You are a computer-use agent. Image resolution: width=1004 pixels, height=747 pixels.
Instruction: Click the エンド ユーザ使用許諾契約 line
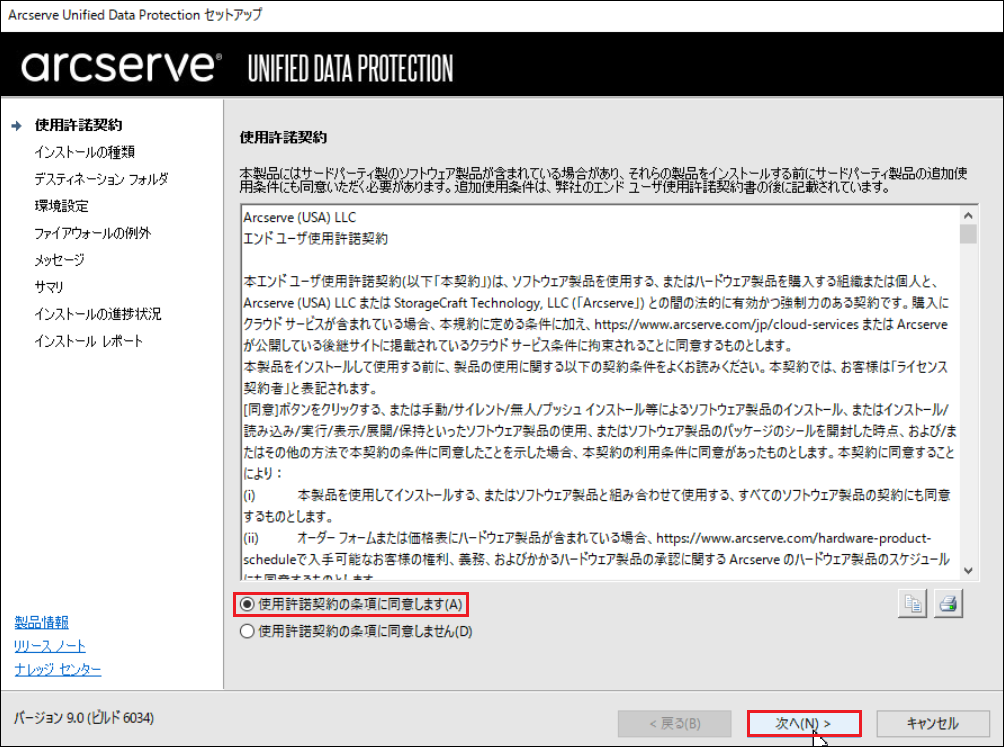(316, 239)
